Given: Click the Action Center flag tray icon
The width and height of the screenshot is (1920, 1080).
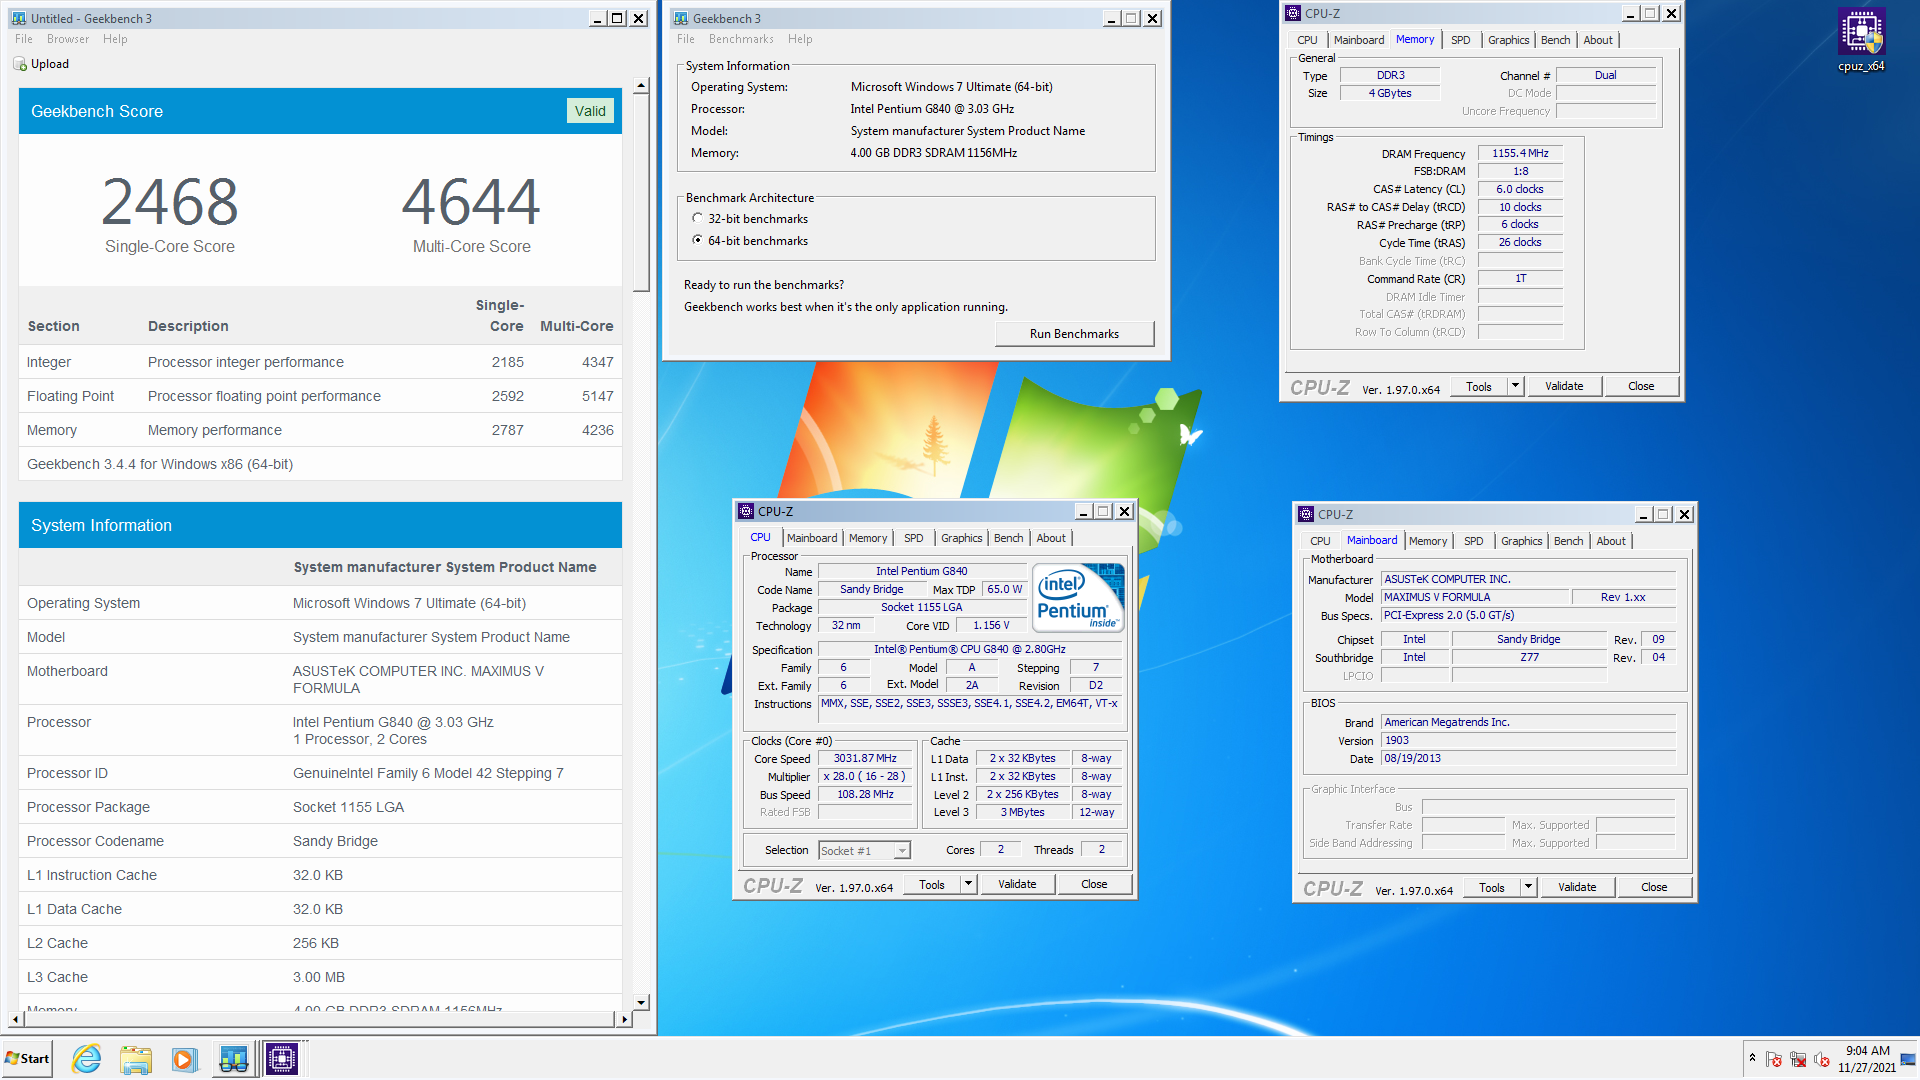Looking at the screenshot, I should 1774,1059.
